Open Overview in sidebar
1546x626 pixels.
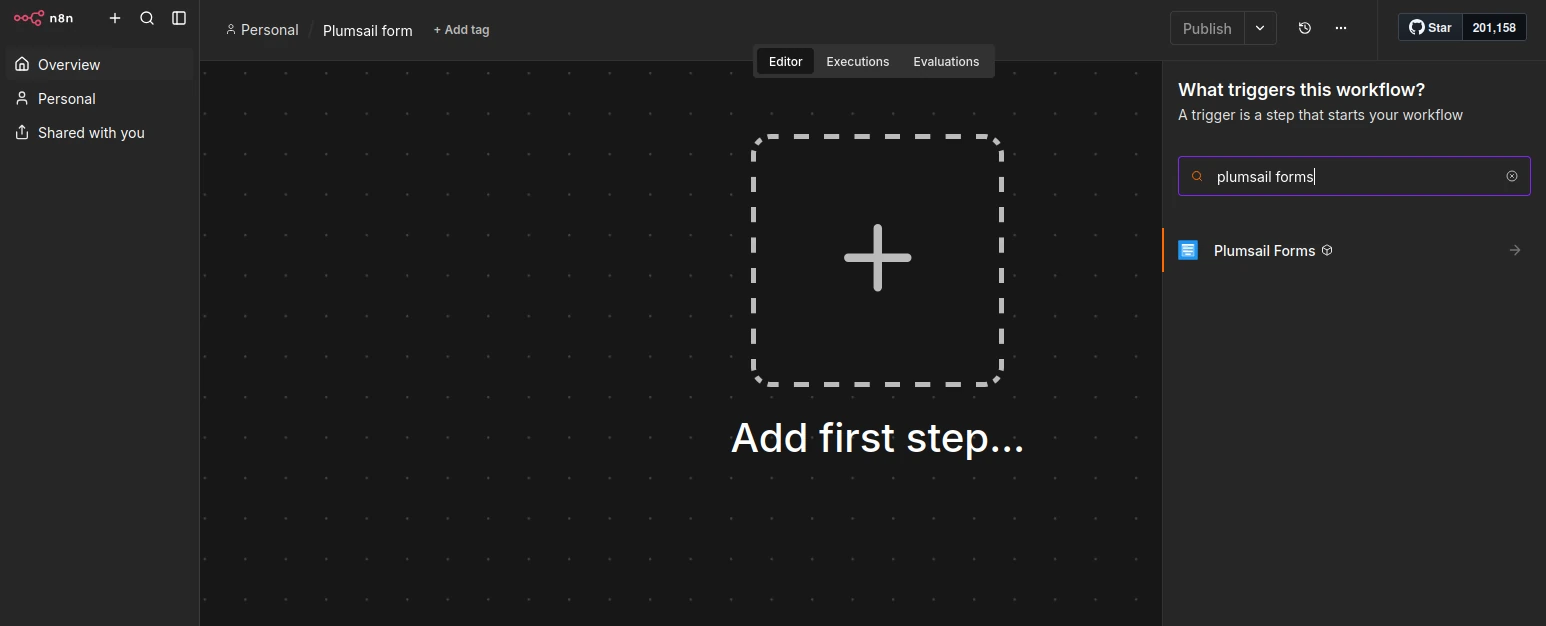click(x=100, y=64)
